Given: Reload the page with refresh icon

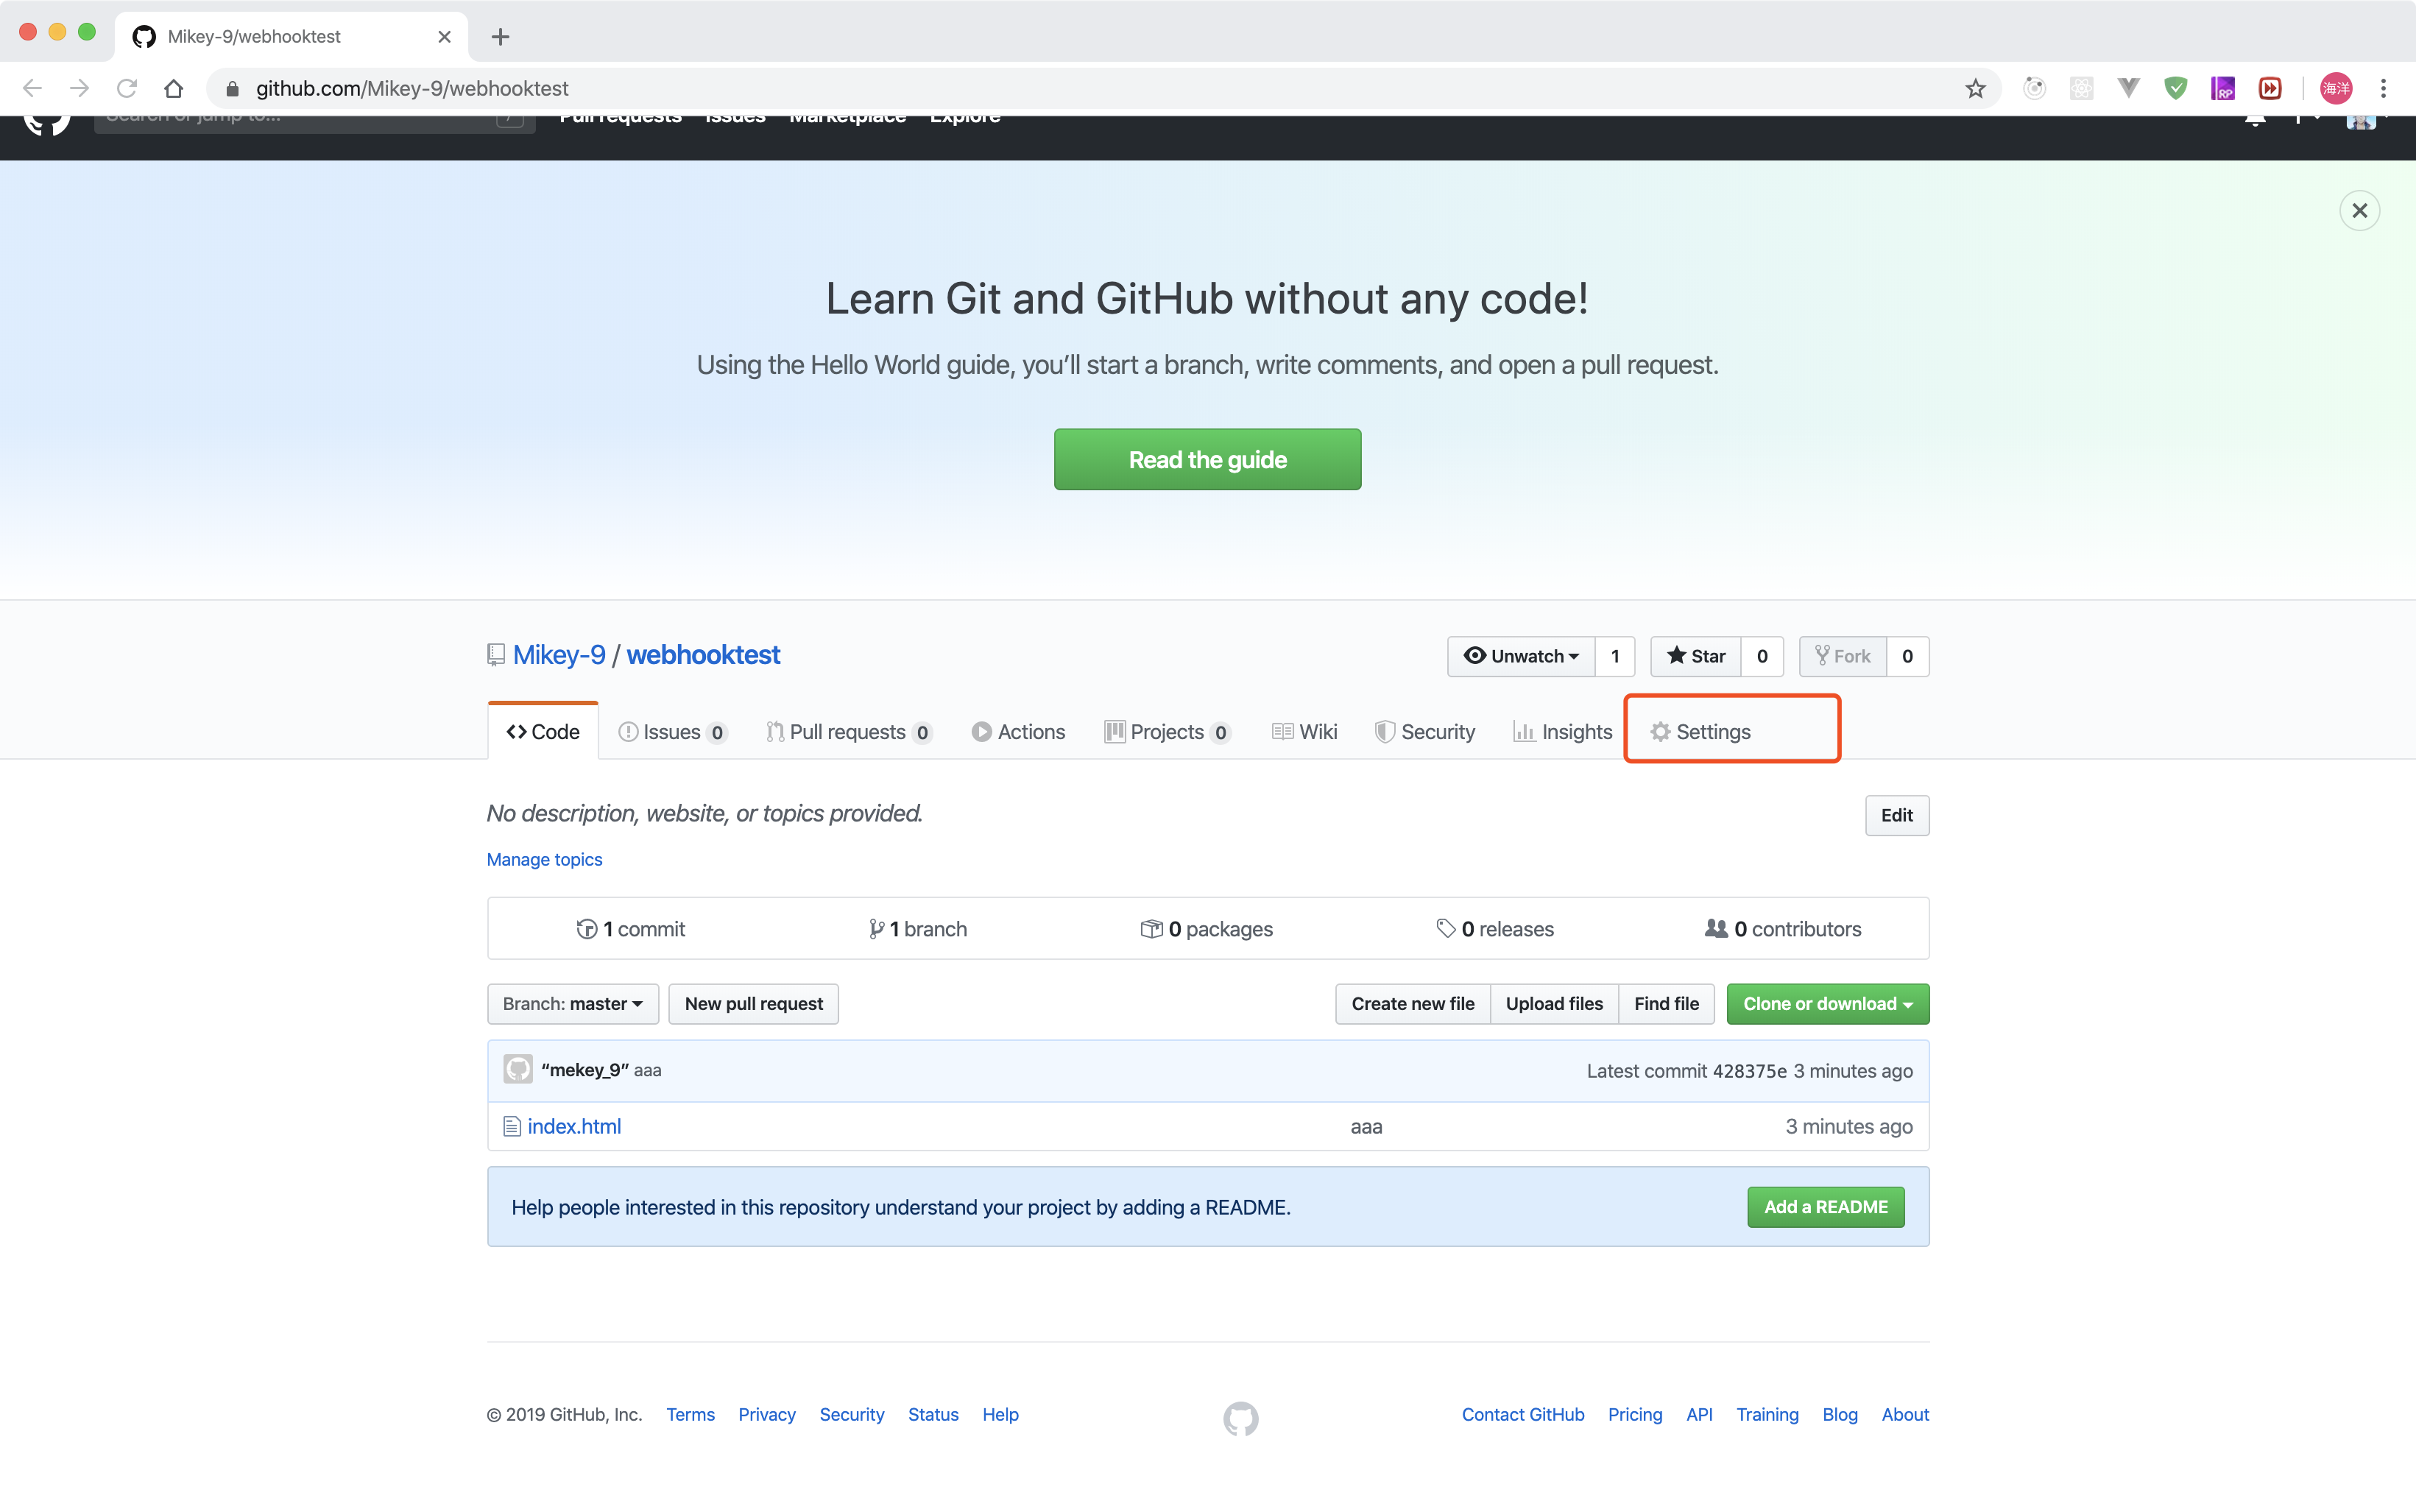Looking at the screenshot, I should [126, 88].
